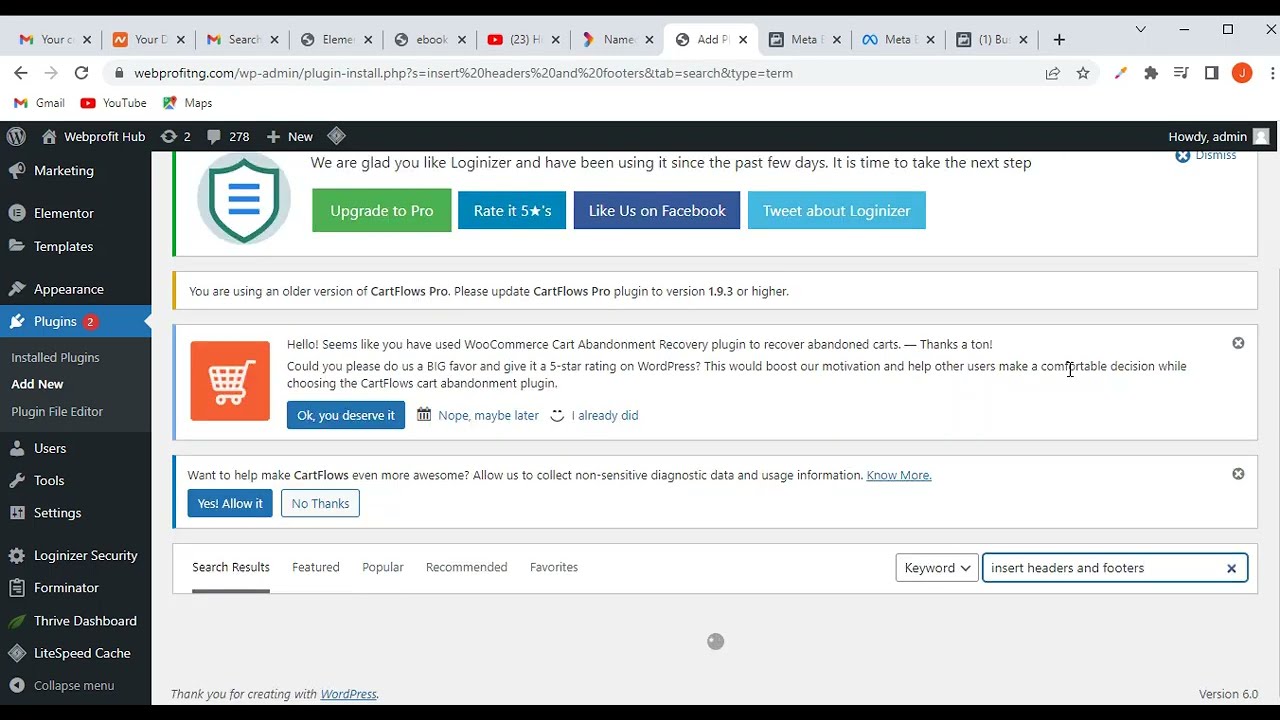
Task: Click No Thanks button
Action: [320, 503]
